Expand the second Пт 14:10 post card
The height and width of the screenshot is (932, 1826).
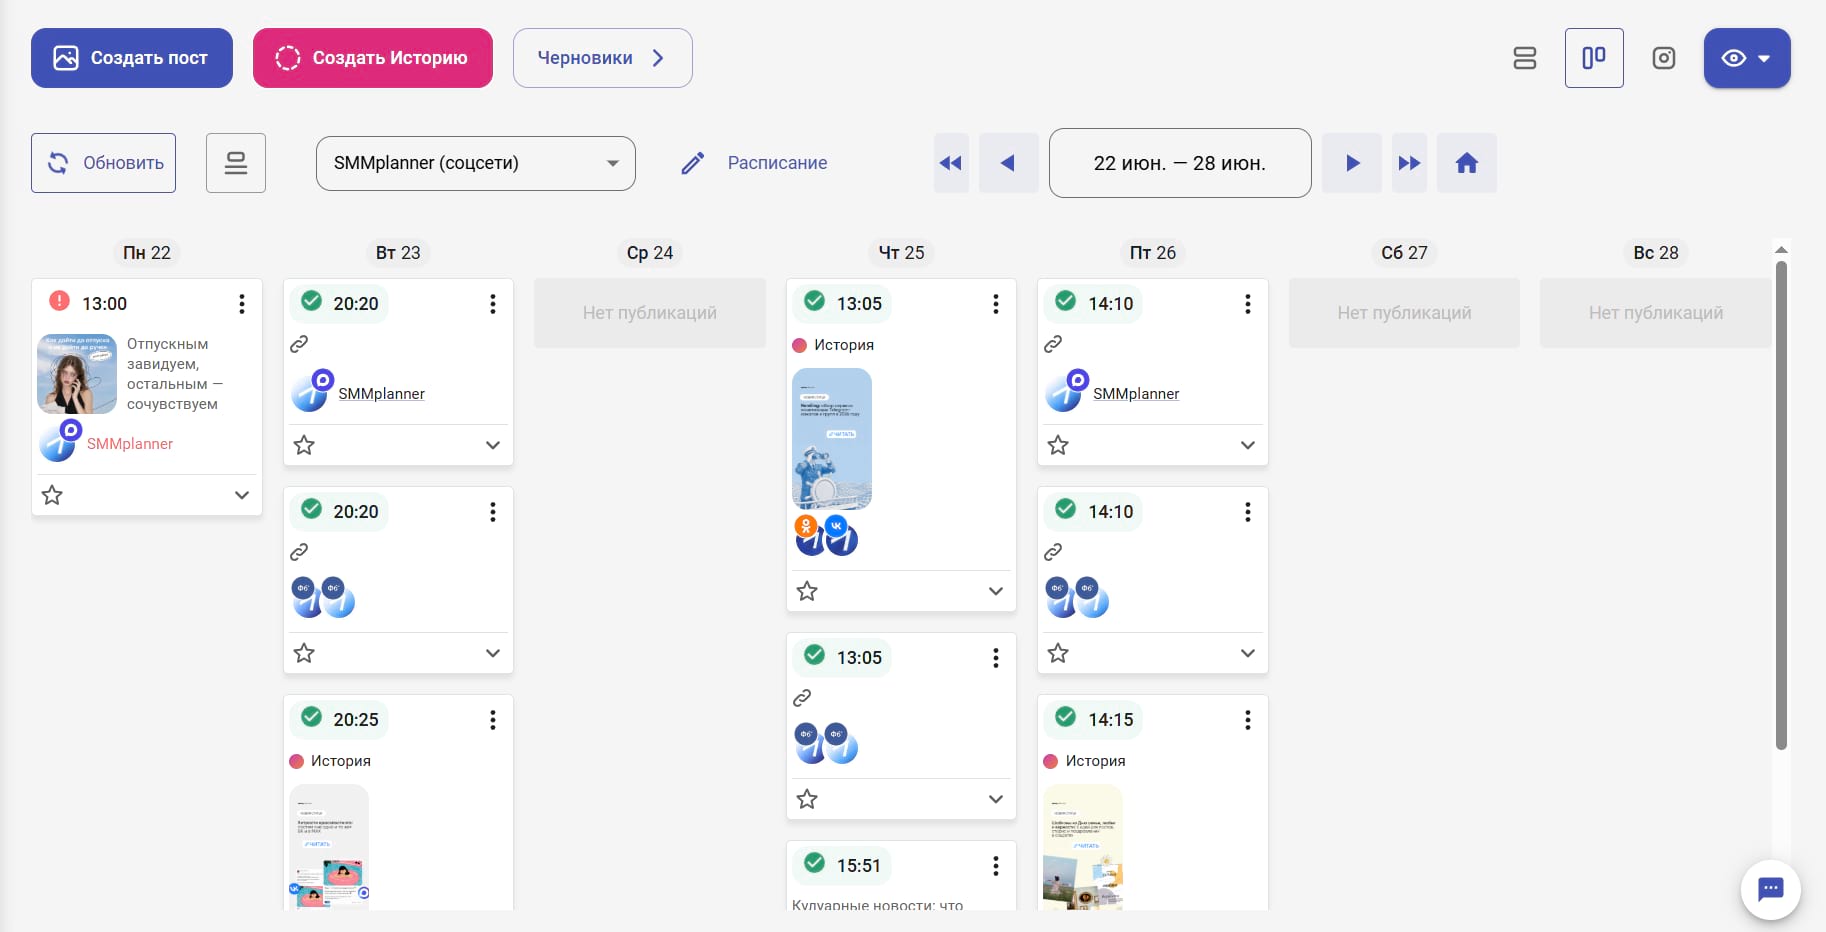[1248, 653]
